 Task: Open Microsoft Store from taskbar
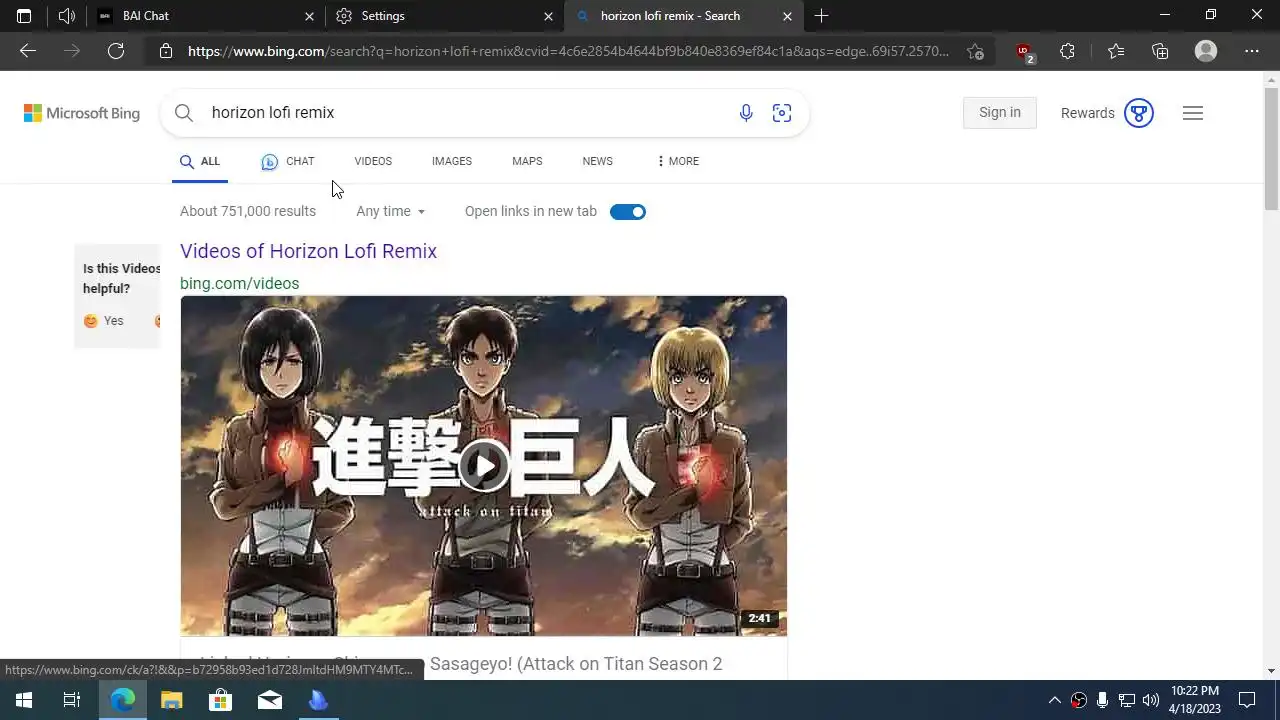(x=220, y=700)
